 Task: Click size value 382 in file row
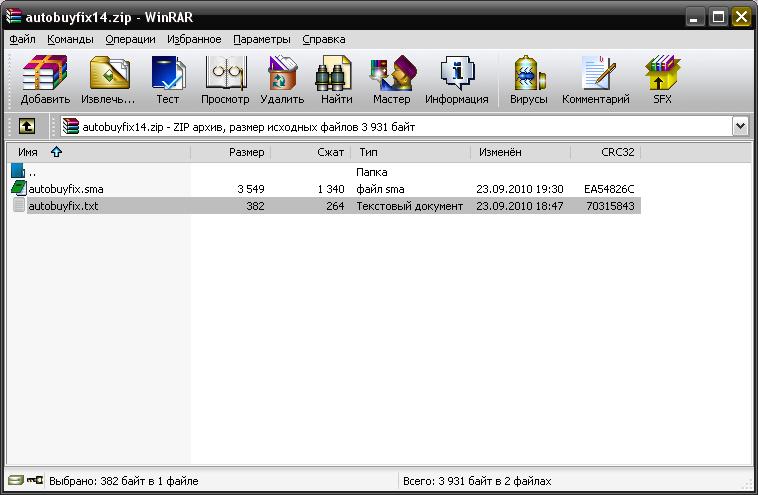[255, 206]
